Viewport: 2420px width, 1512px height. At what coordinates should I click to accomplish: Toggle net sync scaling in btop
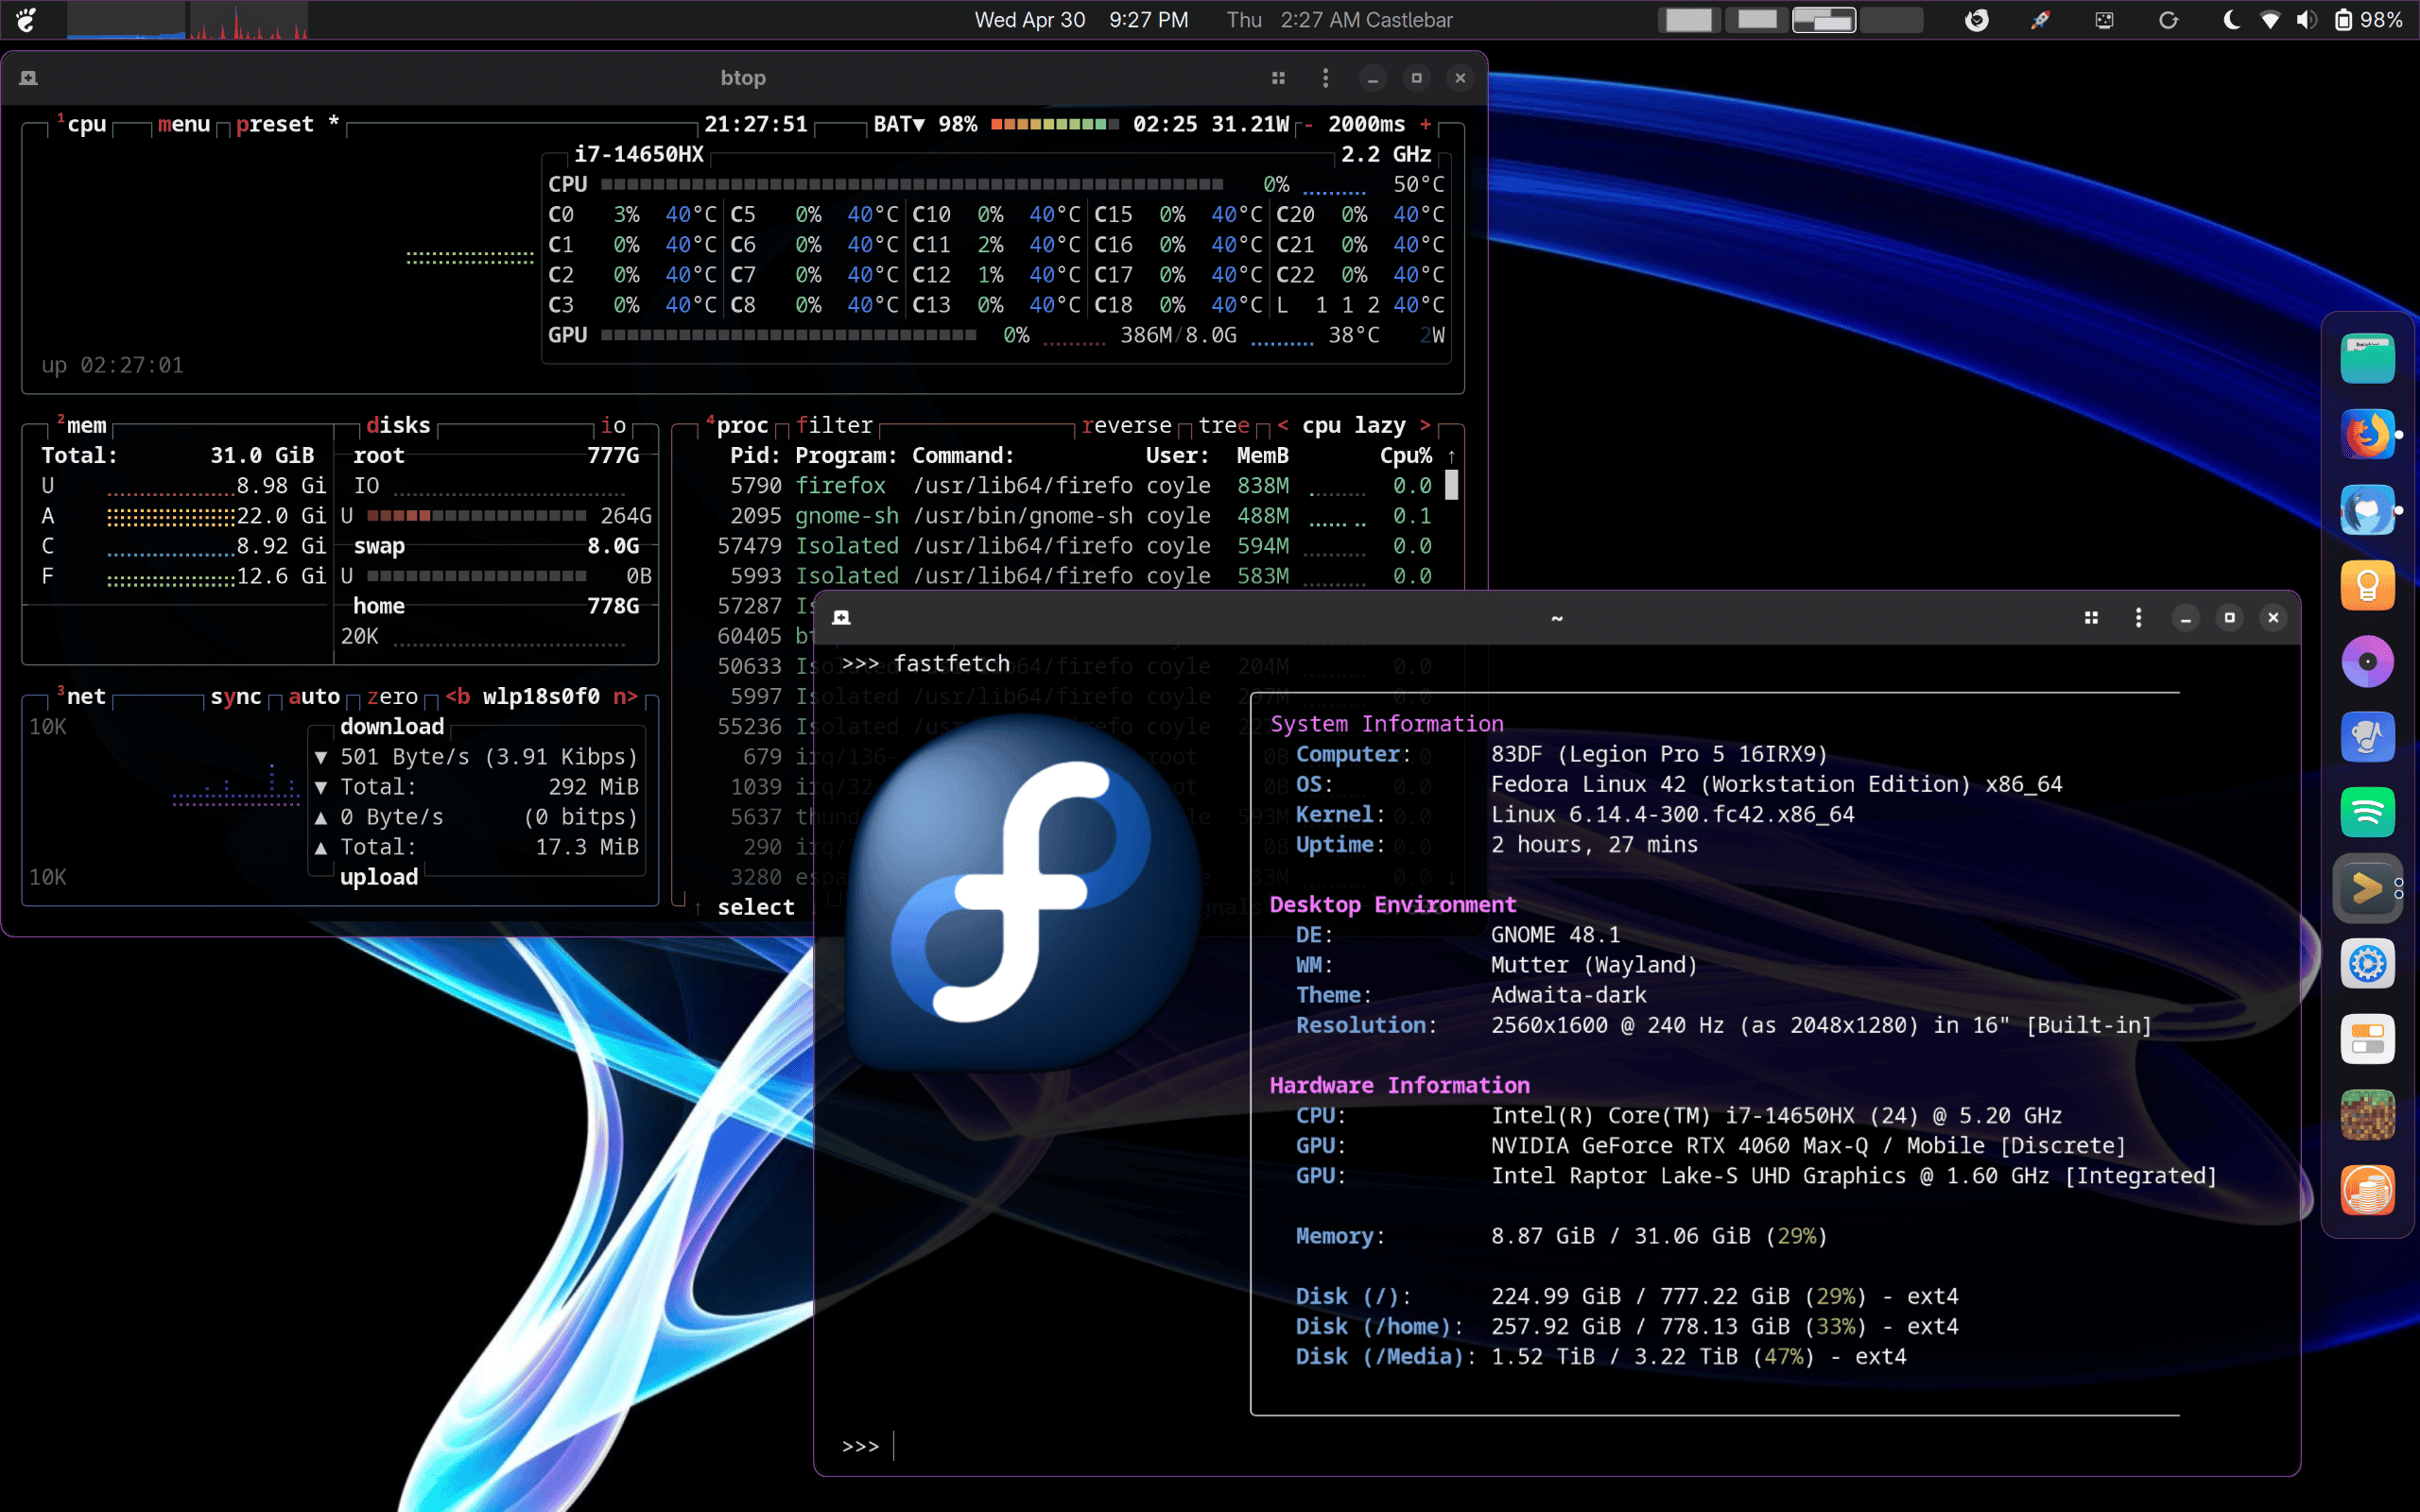[x=236, y=696]
